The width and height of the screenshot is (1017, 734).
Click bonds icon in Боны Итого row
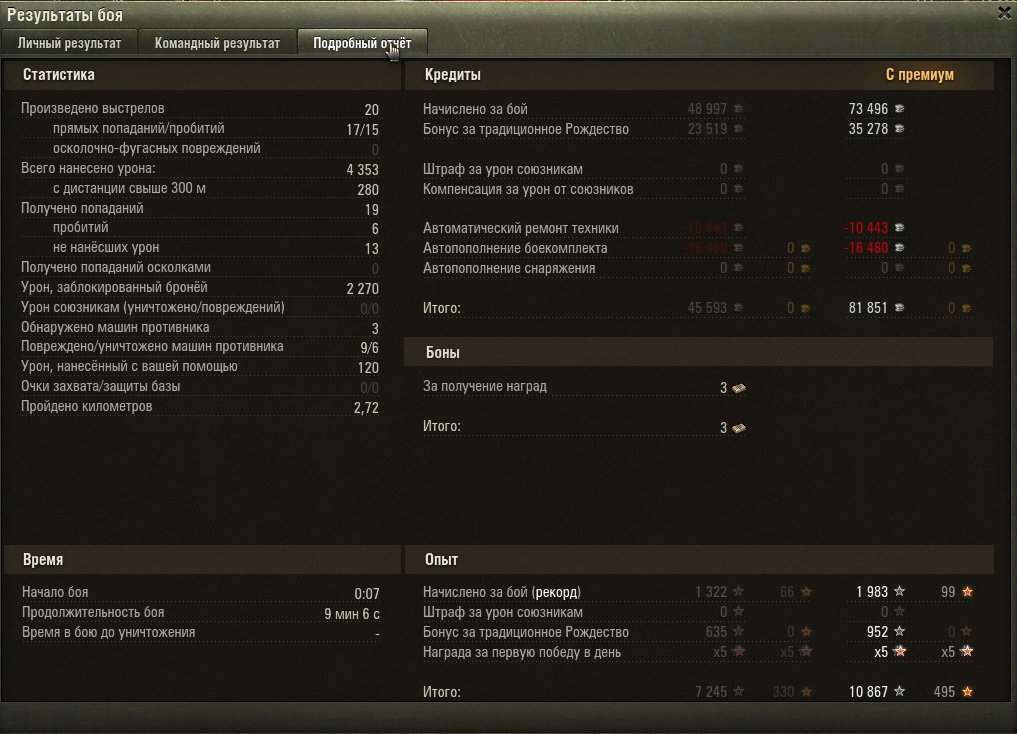tap(739, 428)
